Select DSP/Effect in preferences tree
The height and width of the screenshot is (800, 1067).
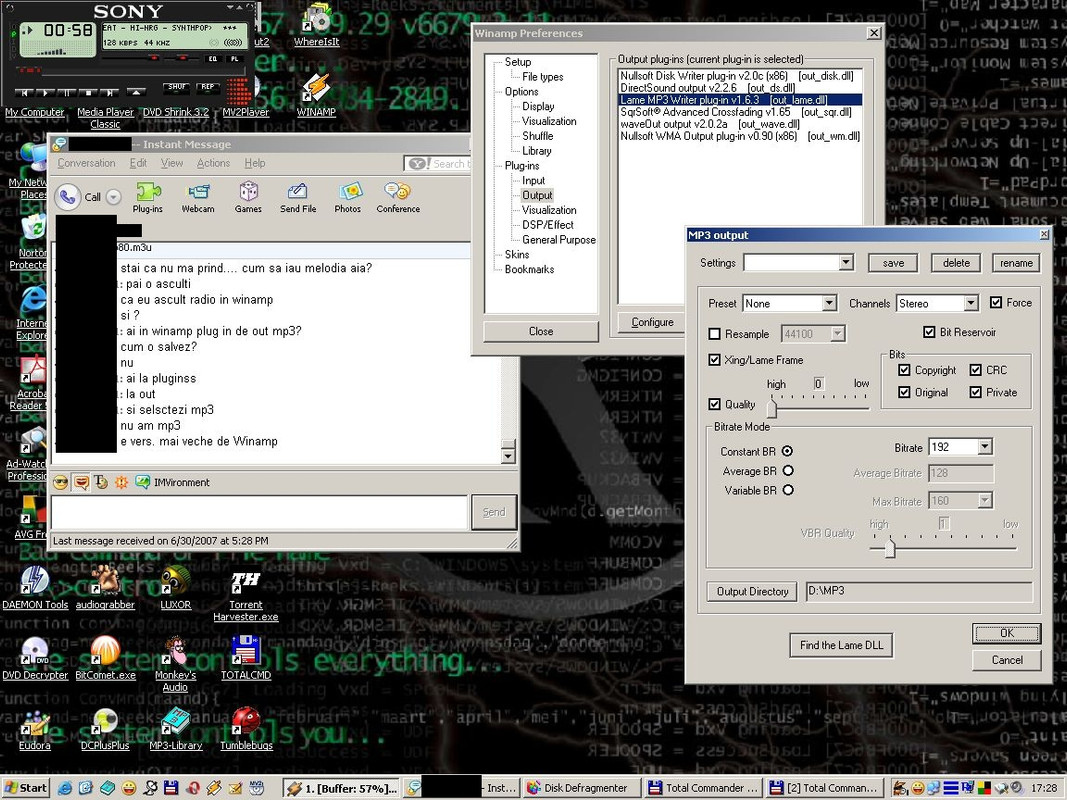(x=548, y=224)
